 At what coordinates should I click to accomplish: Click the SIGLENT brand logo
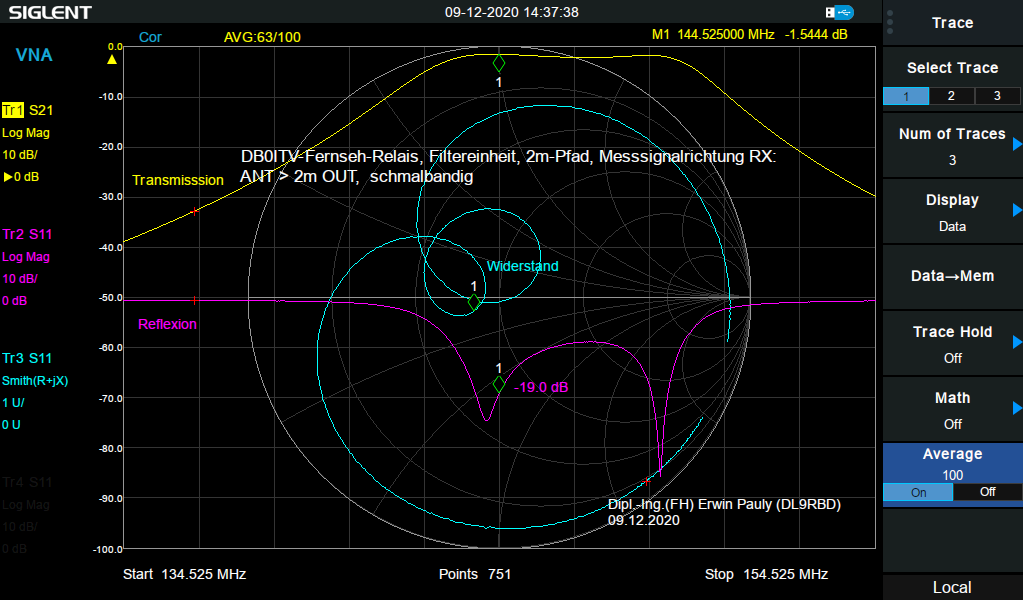coord(50,12)
